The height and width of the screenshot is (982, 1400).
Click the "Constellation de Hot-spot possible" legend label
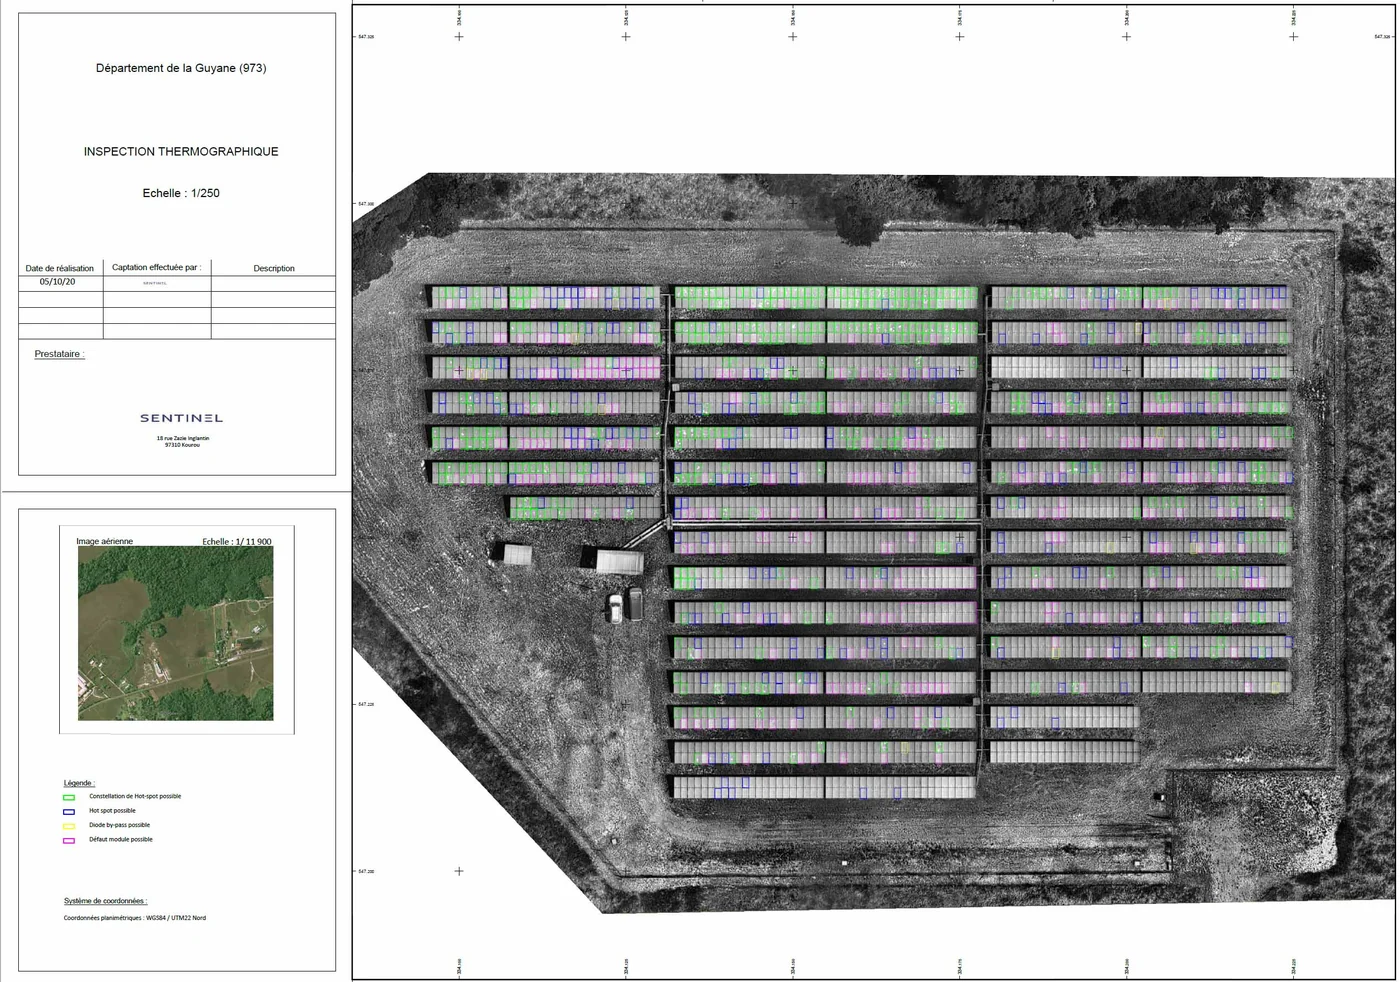(135, 797)
